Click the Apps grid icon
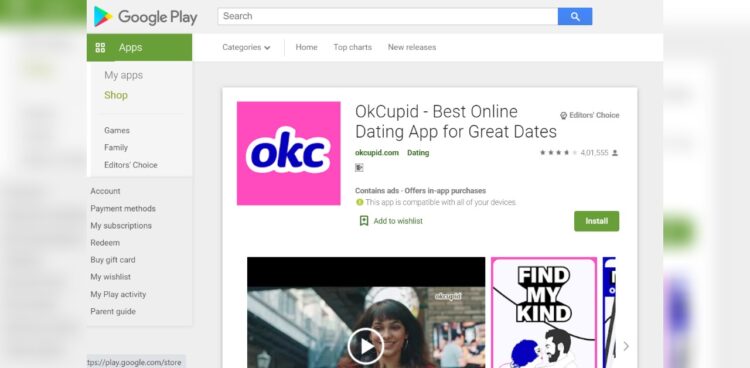The height and width of the screenshot is (368, 750). click(100, 47)
